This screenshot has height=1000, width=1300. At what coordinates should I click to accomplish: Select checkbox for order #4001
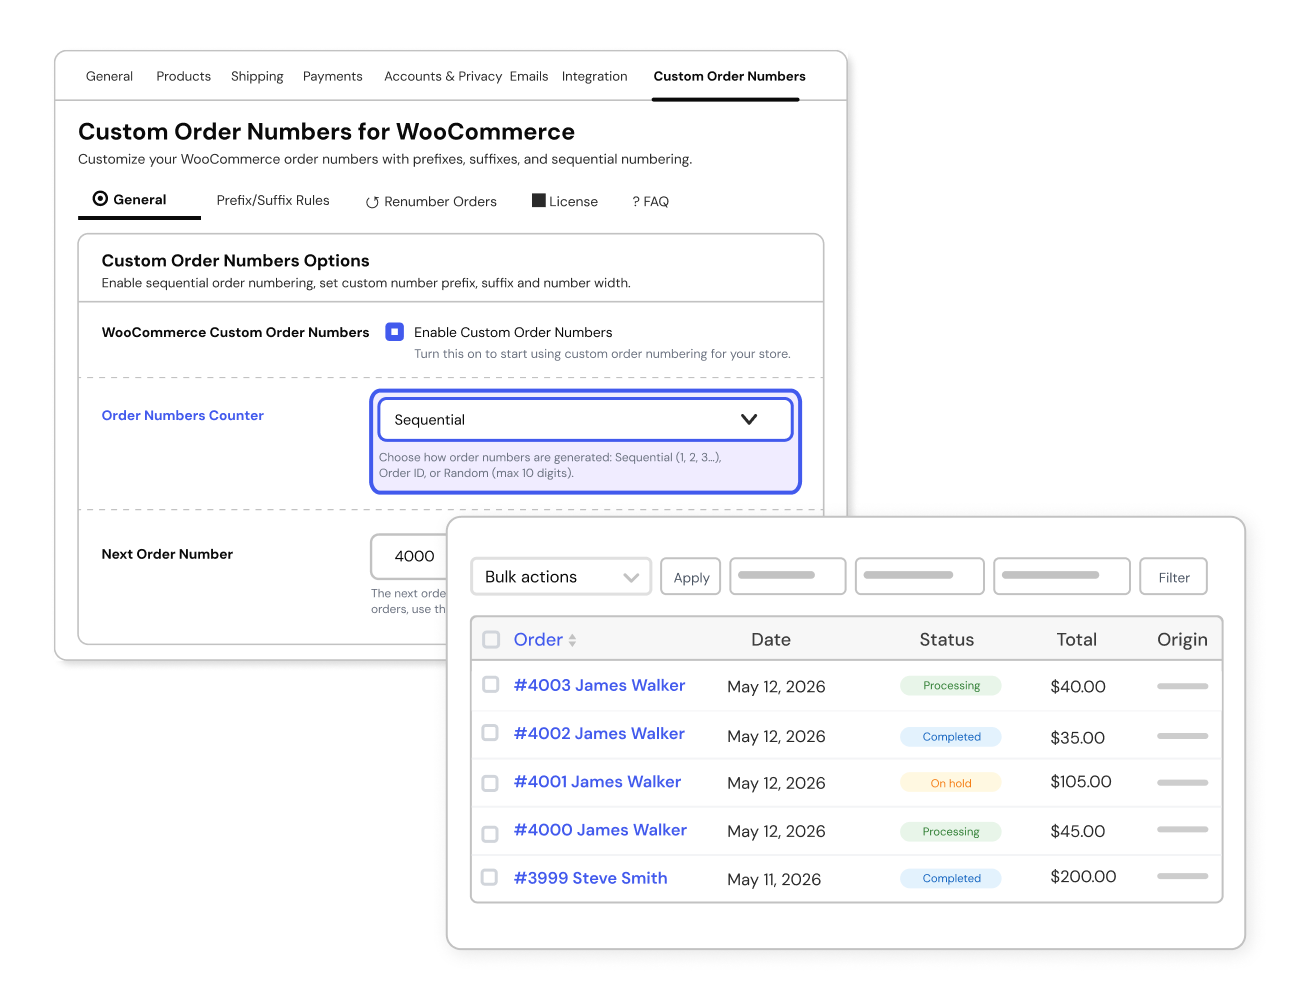tap(490, 783)
